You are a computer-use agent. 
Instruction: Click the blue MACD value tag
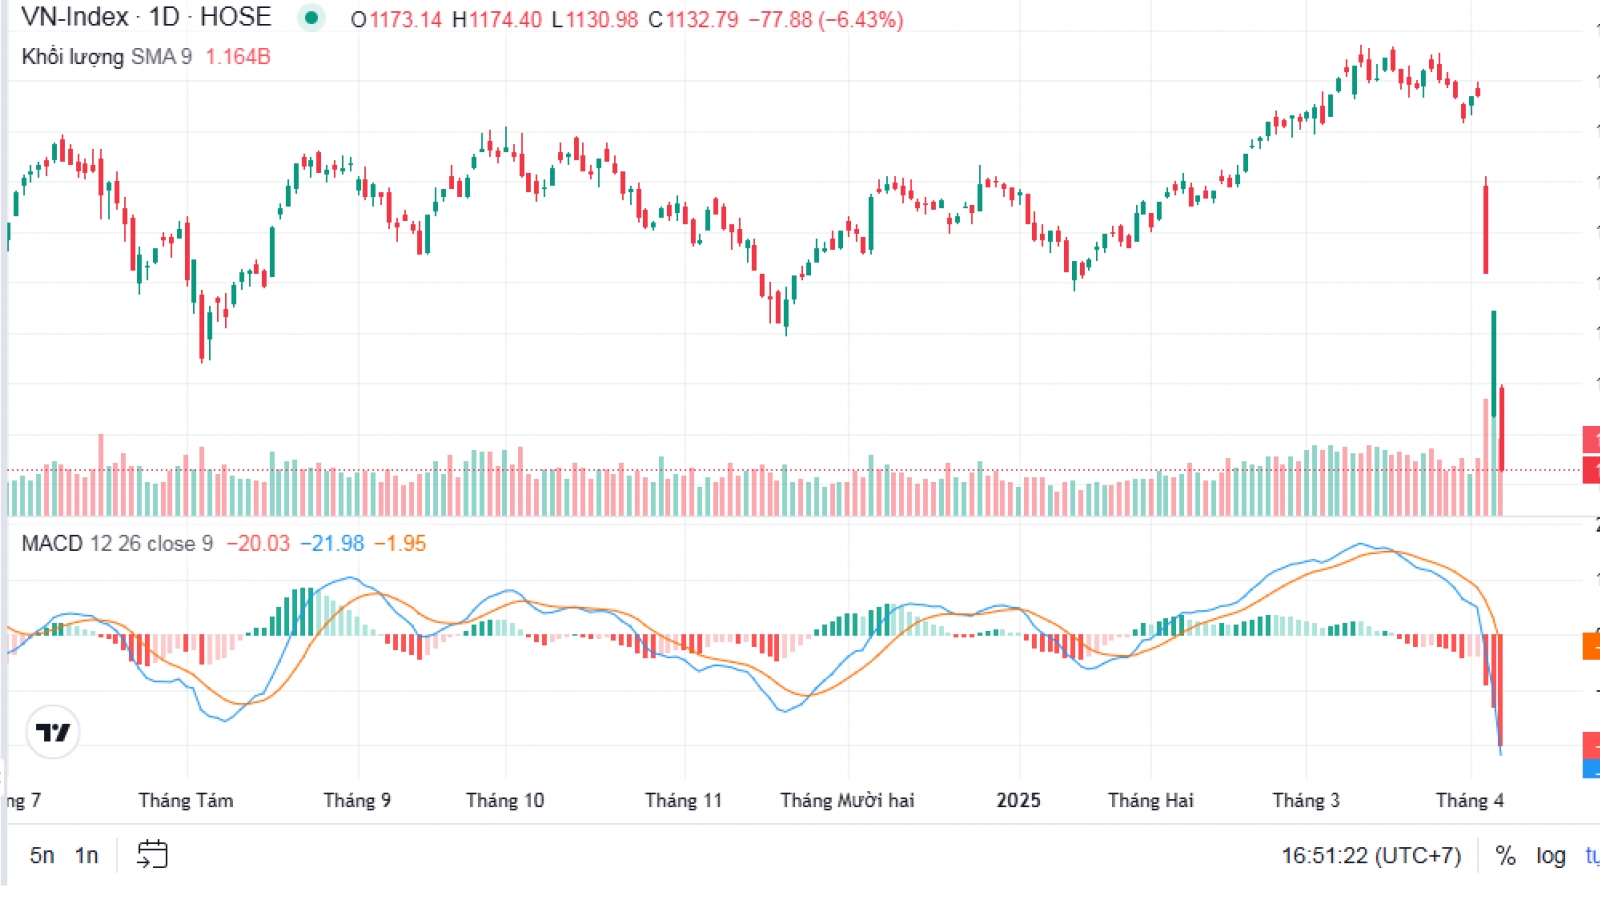pyautogui.click(x=1591, y=769)
